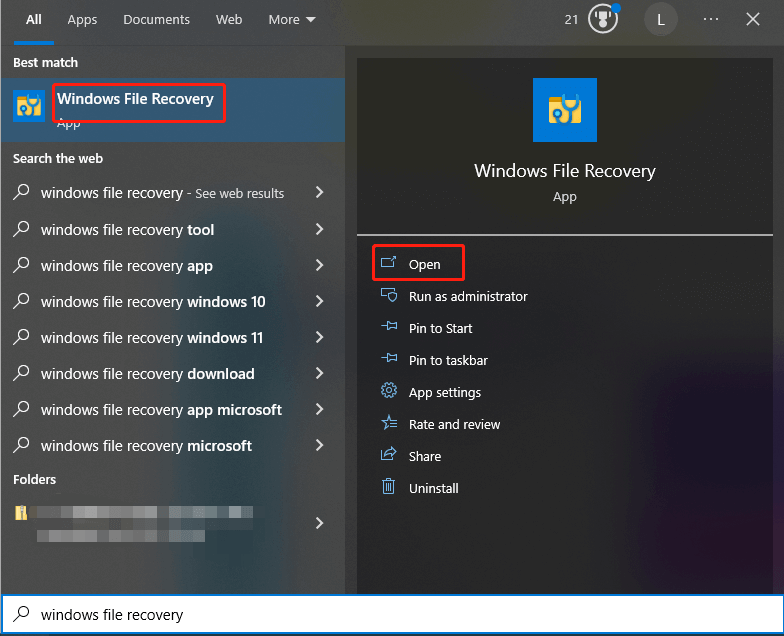Expand 'windows file recovery download' chevron
This screenshot has width=784, height=636.
pyautogui.click(x=320, y=373)
